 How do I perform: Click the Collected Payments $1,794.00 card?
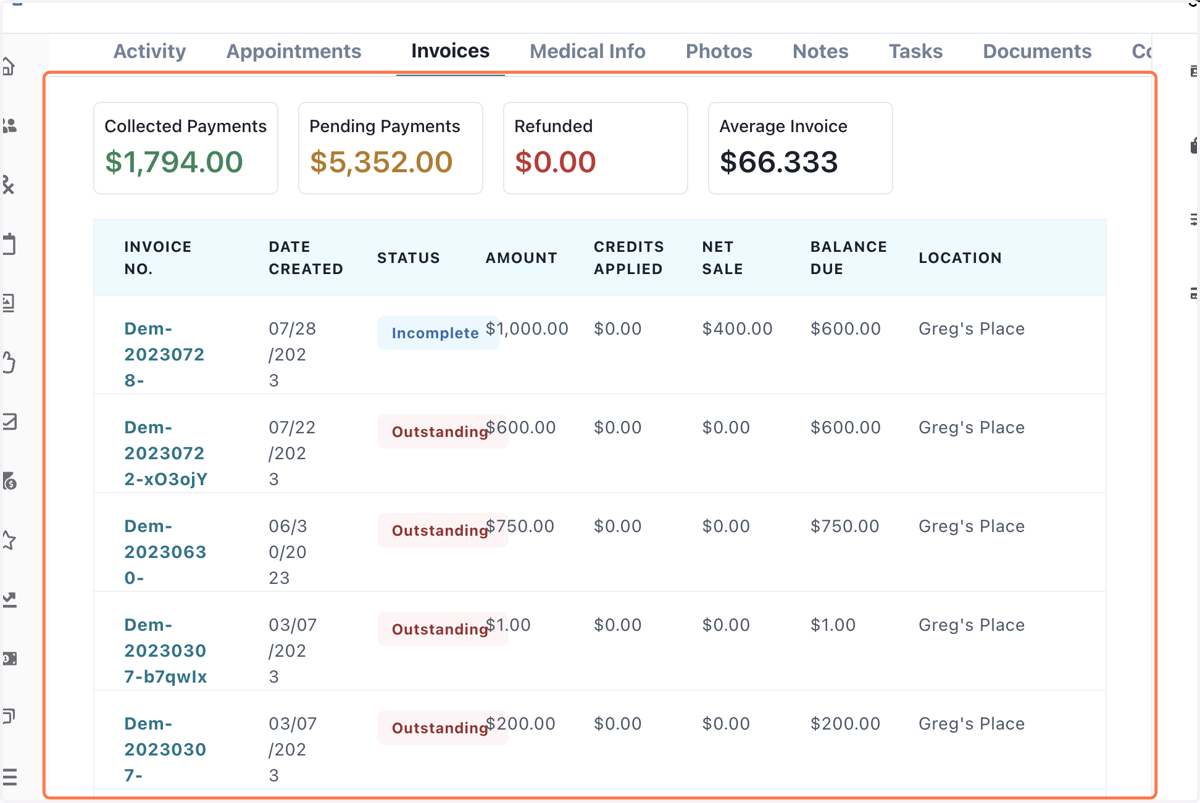[186, 148]
